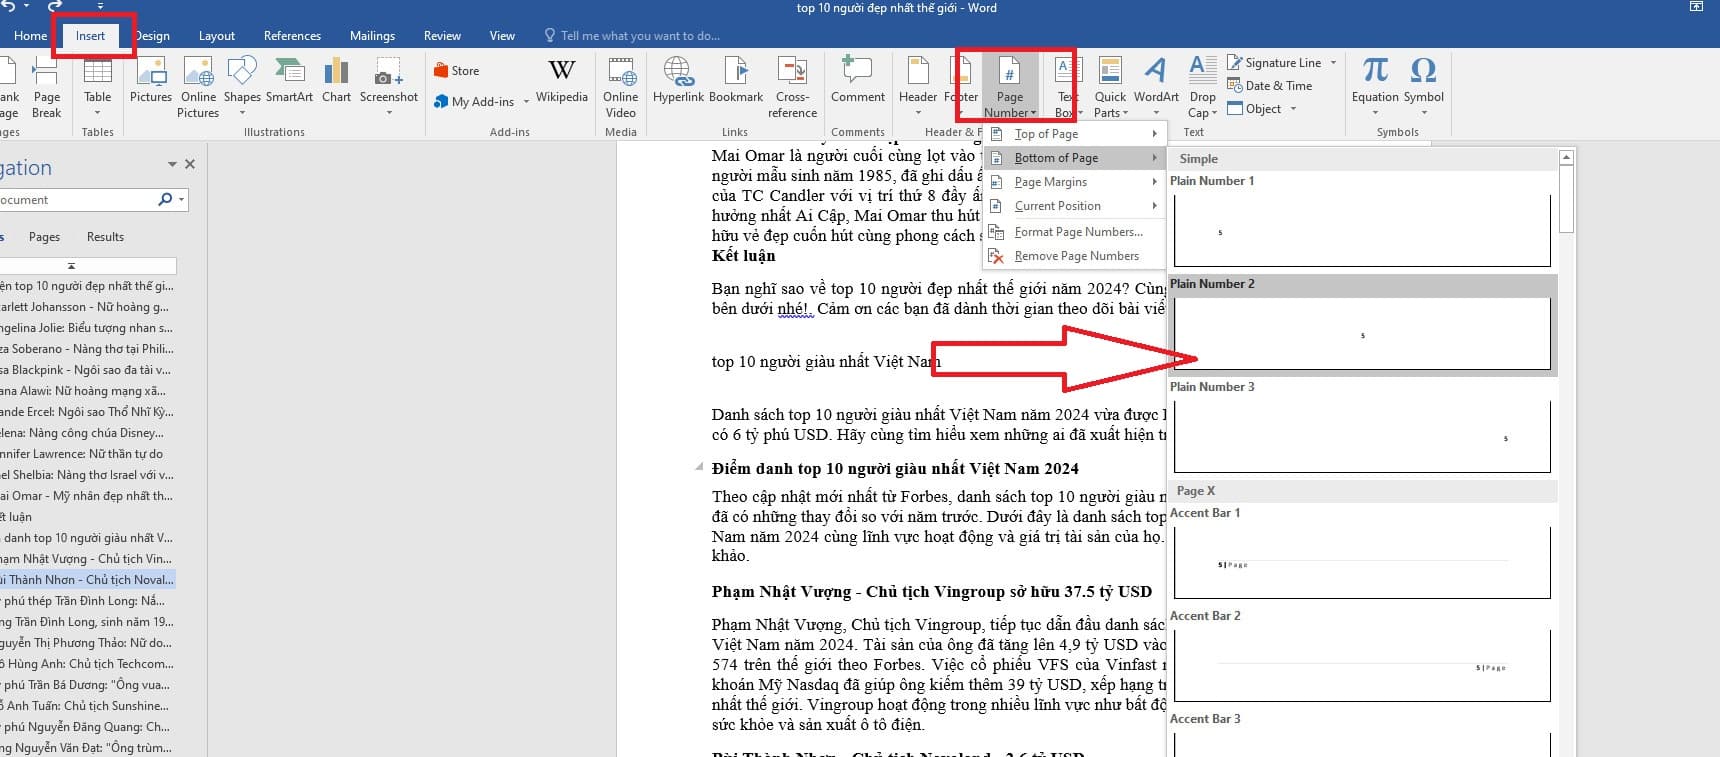
Task: Open the Layout ribbon tab
Action: click(x=217, y=36)
